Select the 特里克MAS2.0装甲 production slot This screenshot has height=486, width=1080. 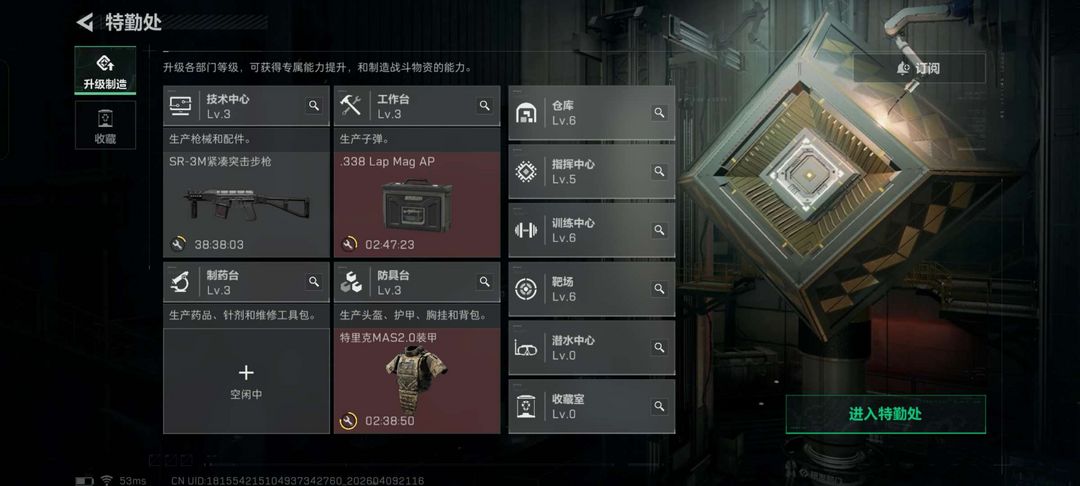coord(417,381)
